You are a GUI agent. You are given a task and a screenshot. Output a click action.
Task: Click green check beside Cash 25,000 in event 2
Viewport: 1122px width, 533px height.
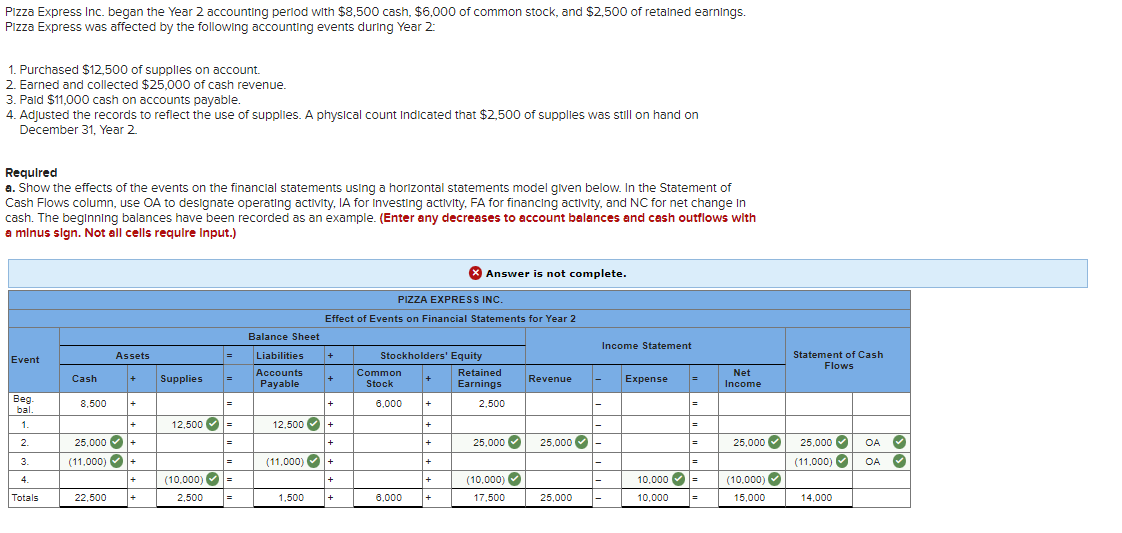tap(117, 443)
